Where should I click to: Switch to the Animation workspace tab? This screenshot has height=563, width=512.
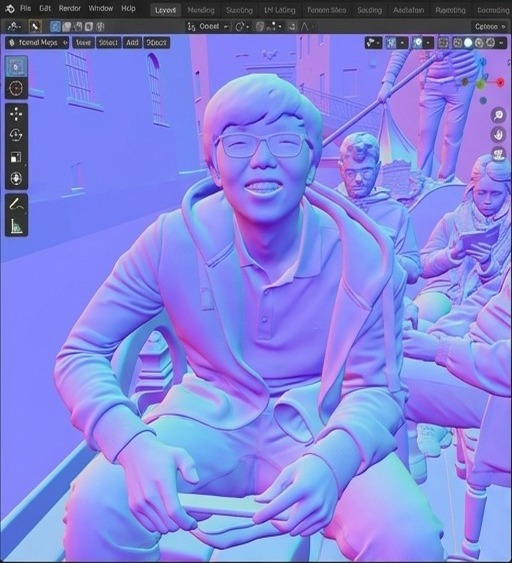pyautogui.click(x=408, y=10)
